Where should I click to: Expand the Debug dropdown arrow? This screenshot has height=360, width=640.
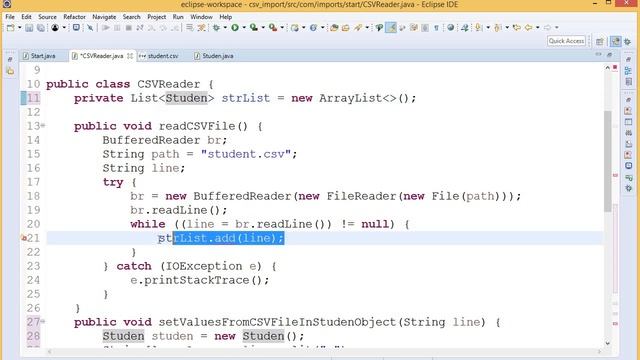[225, 28]
